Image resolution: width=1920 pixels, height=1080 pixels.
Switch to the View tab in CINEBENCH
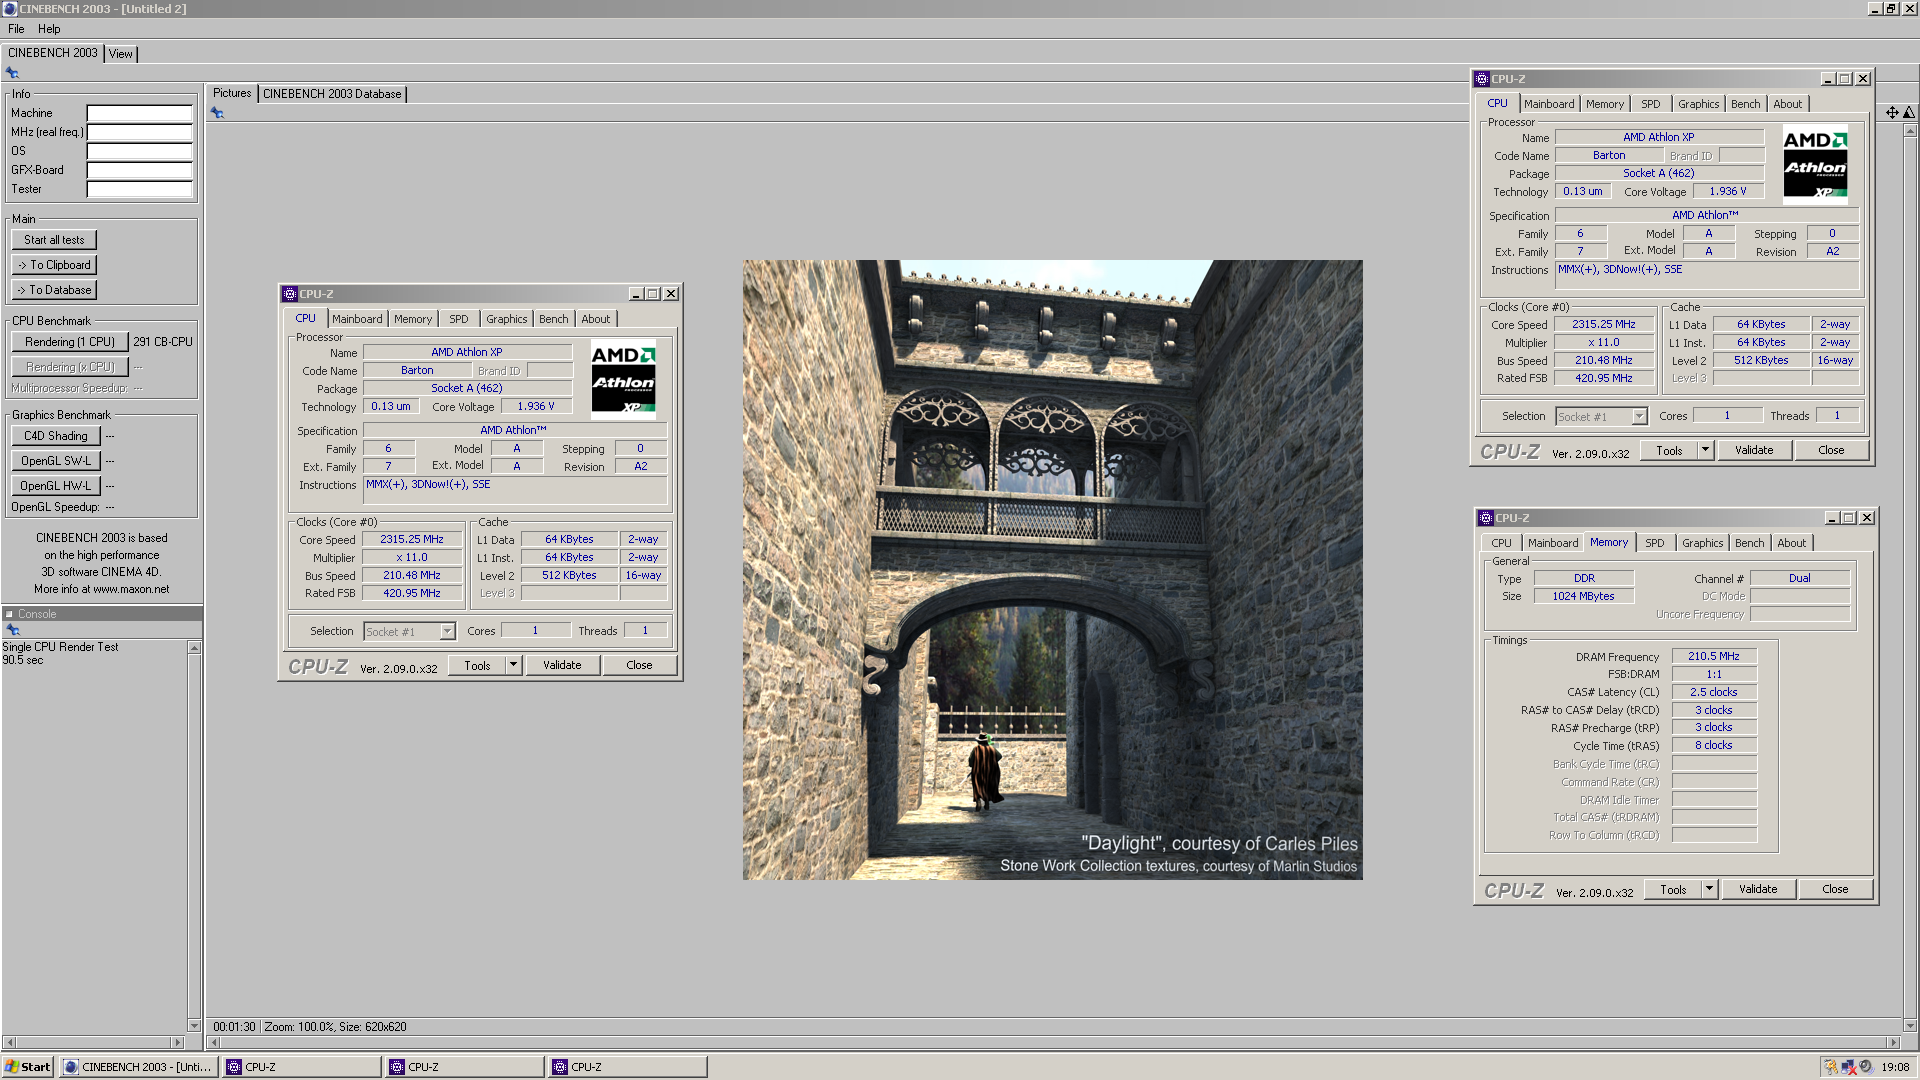click(121, 54)
